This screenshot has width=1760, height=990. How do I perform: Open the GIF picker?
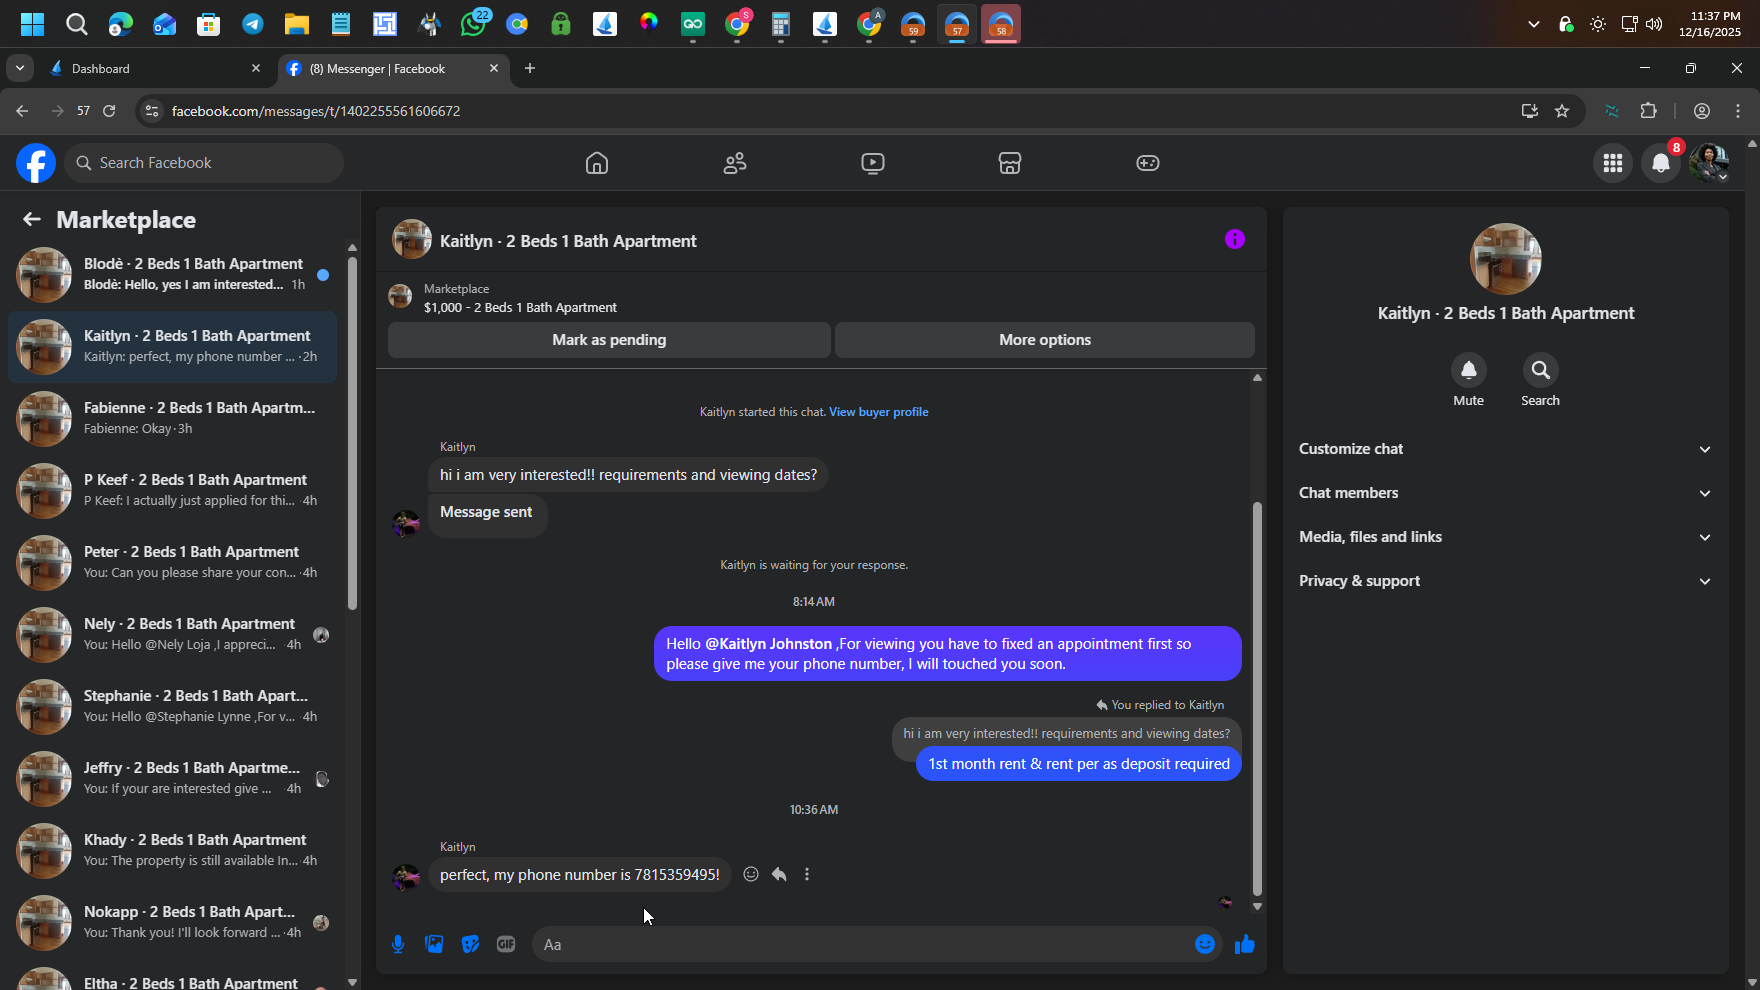[x=506, y=944]
